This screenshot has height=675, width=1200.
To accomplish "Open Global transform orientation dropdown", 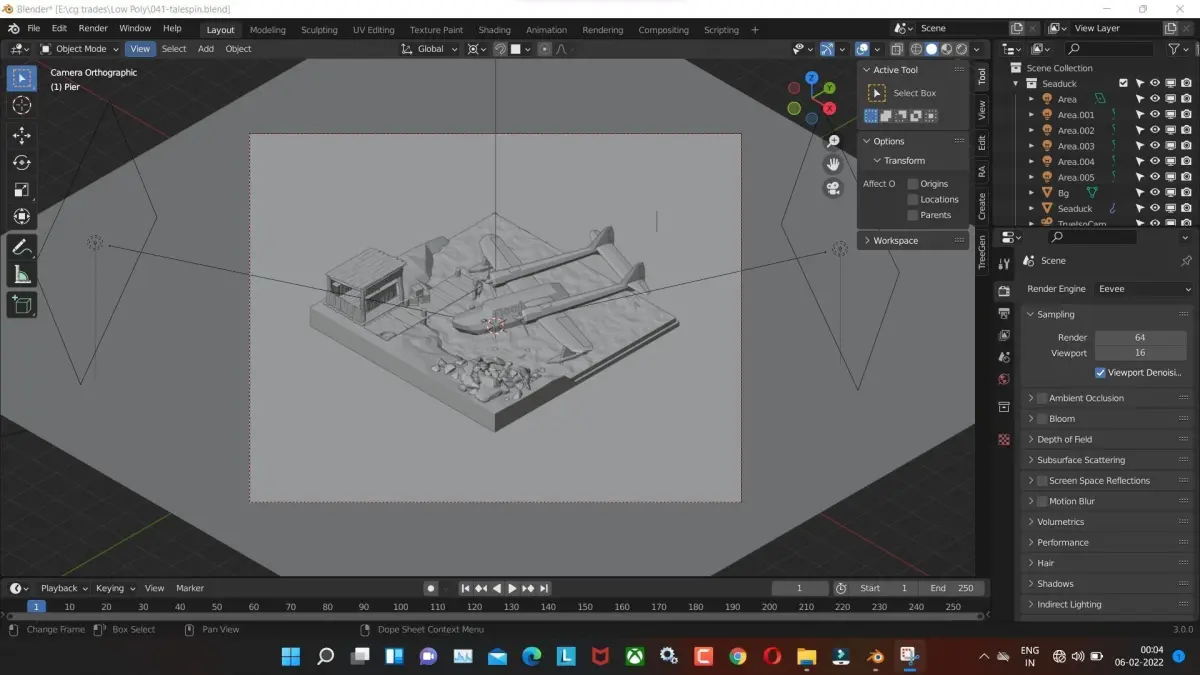I will point(430,49).
